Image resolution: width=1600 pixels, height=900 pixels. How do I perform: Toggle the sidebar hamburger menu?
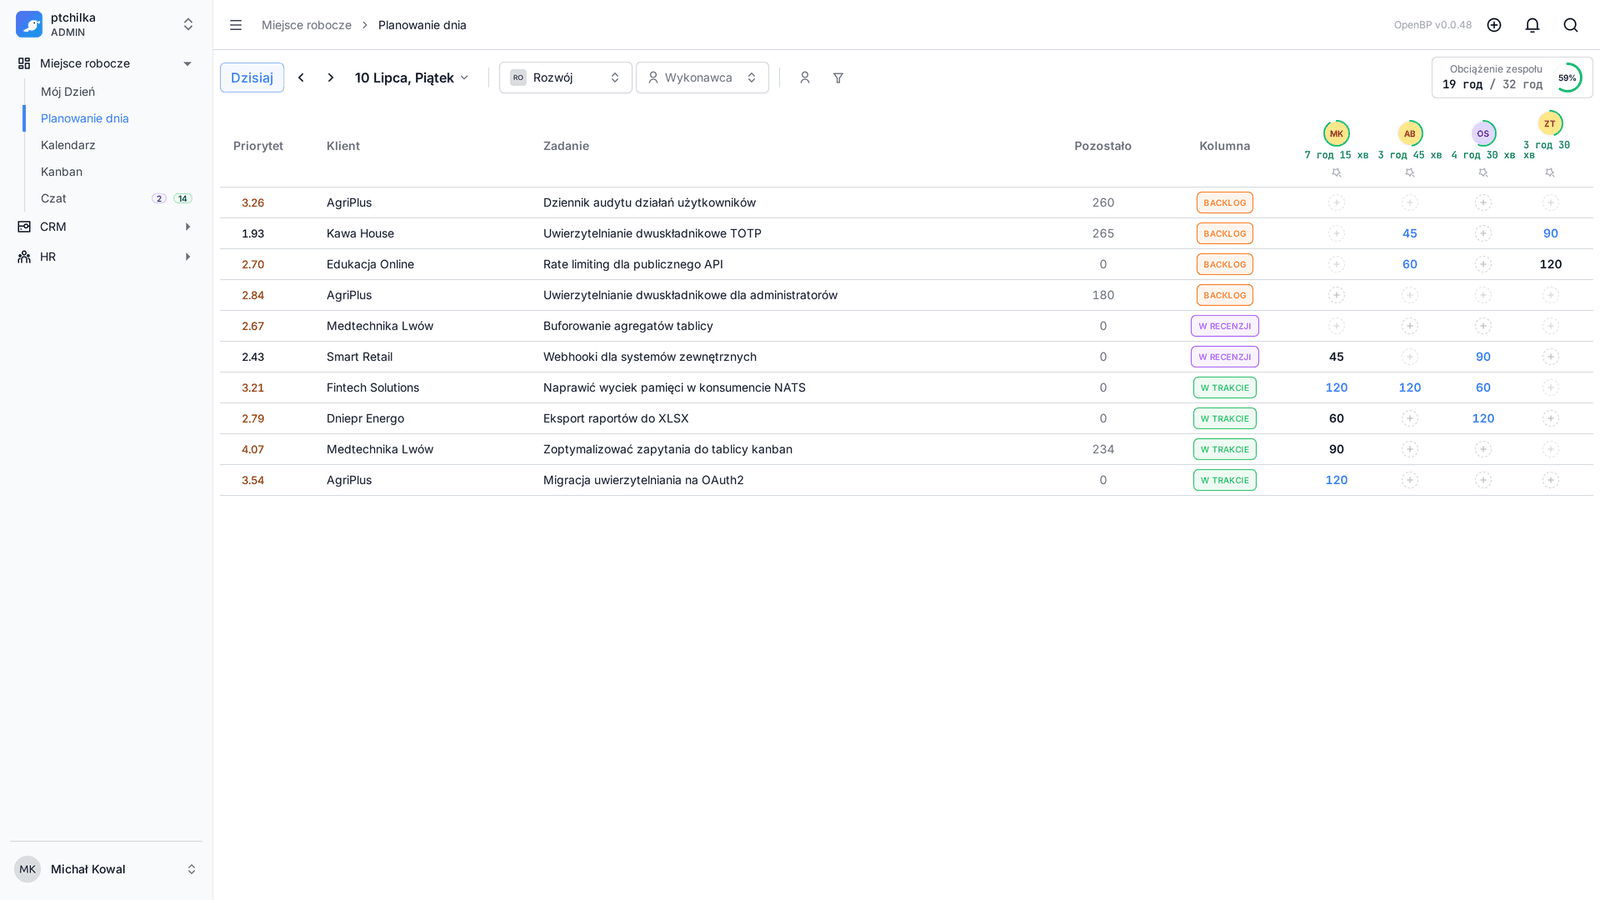[x=236, y=25]
